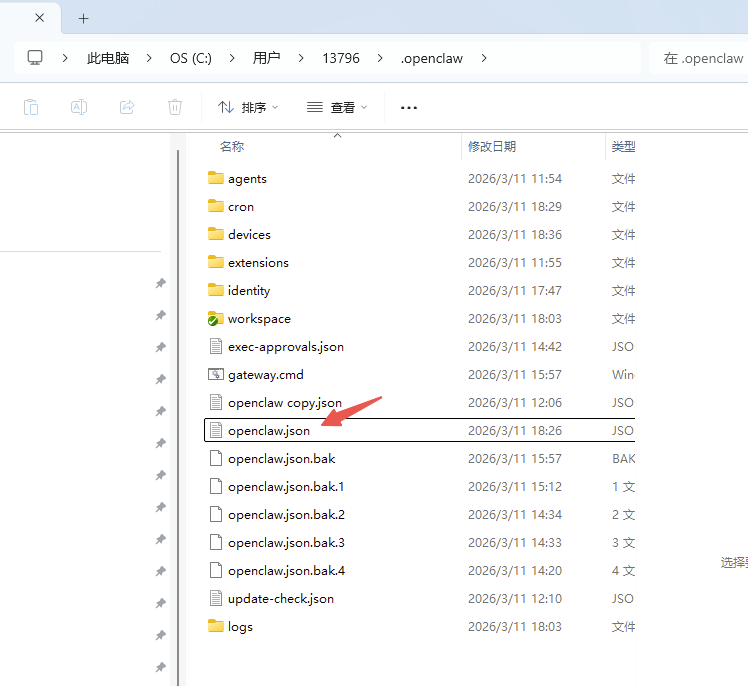Expand chevron after 用户
The width and height of the screenshot is (748, 686).
(x=301, y=58)
